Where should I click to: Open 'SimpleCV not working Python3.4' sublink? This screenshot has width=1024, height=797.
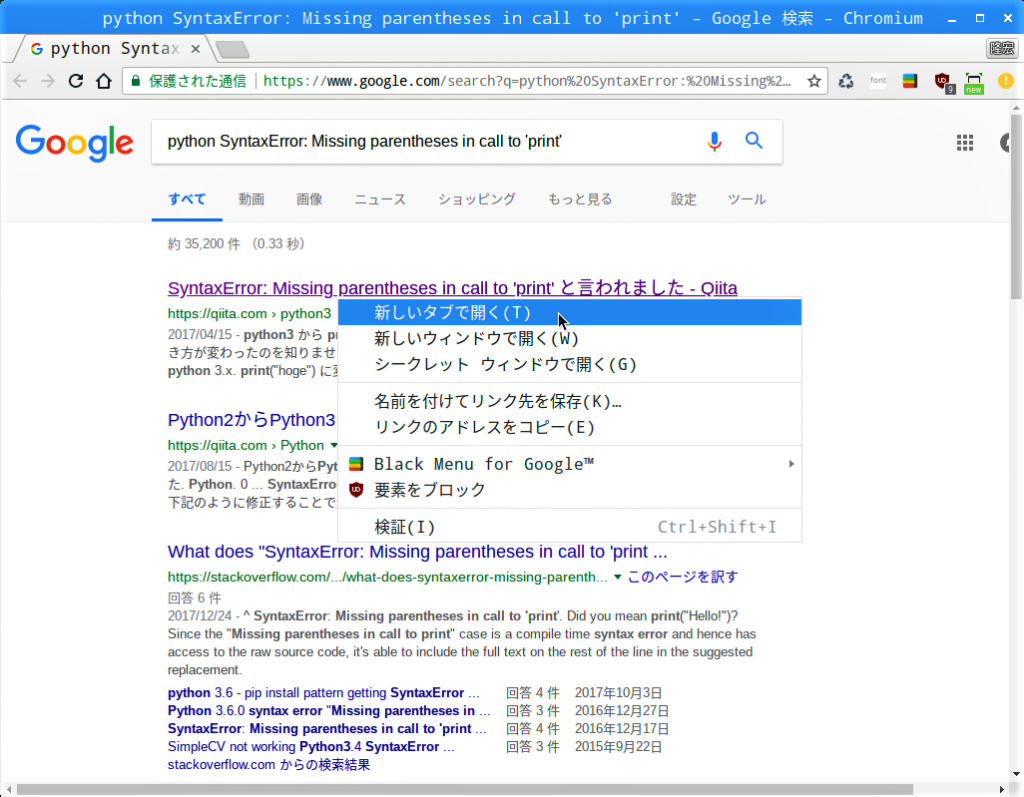coord(311,747)
